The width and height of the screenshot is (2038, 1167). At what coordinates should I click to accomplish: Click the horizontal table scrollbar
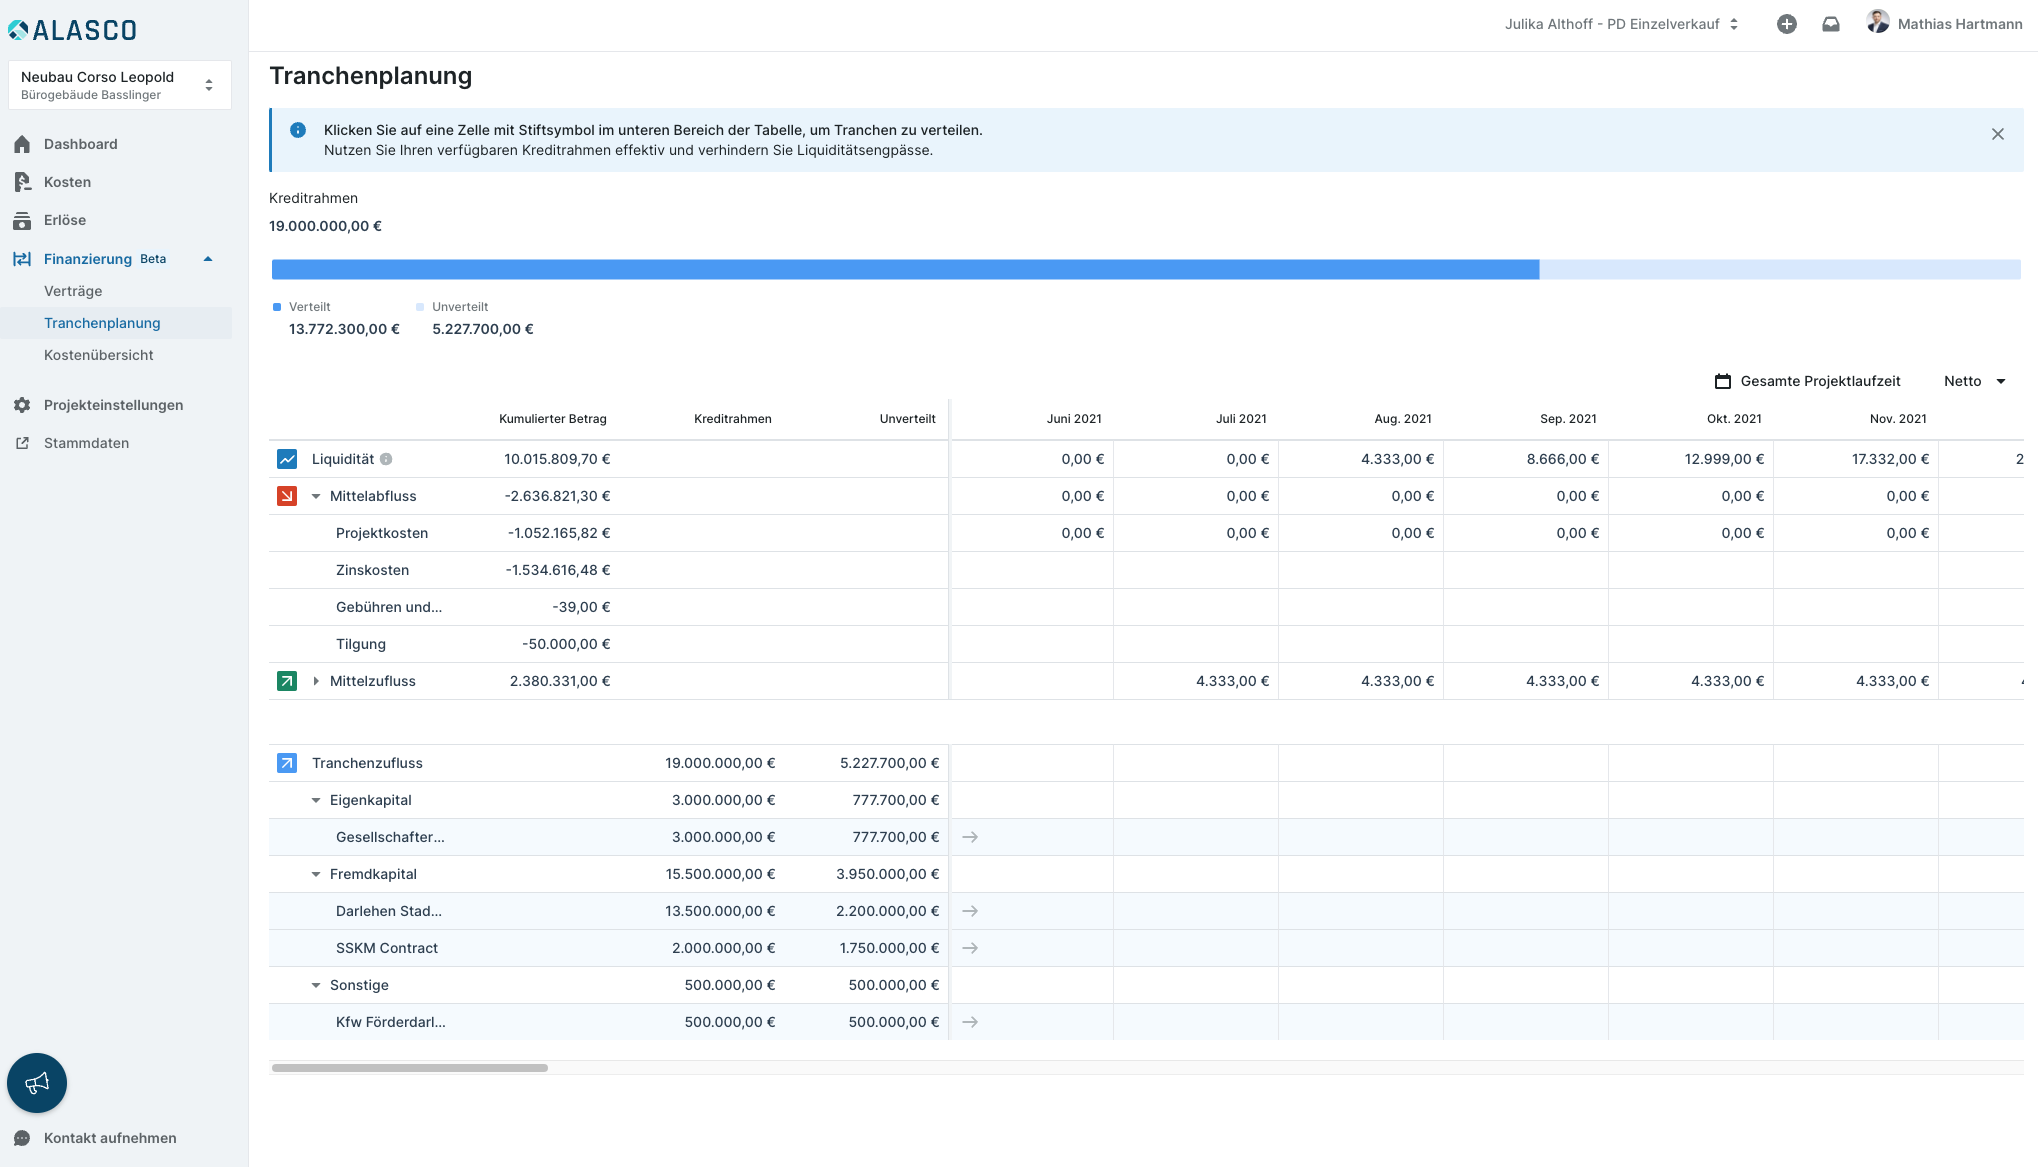410,1068
